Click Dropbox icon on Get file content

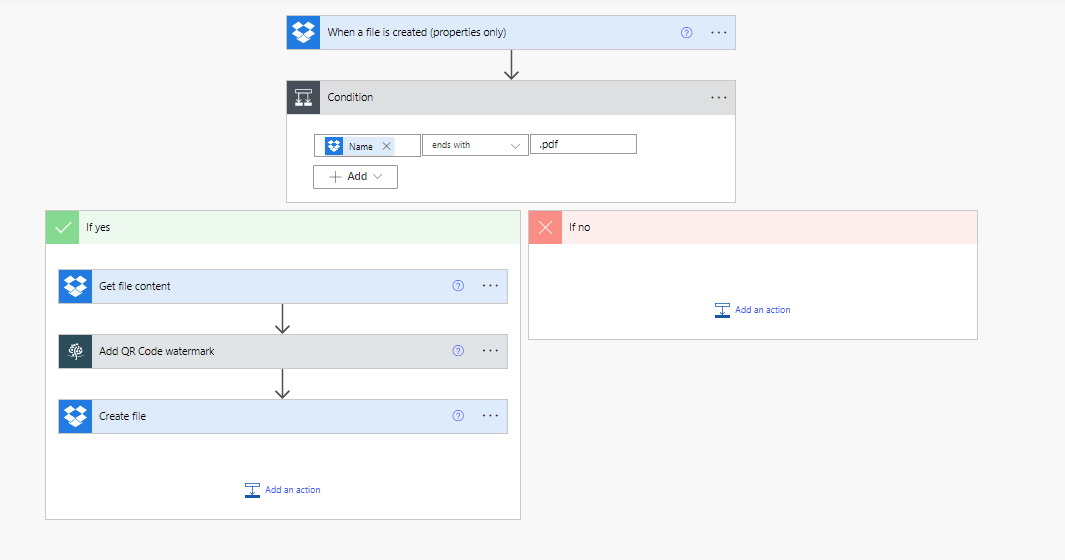(x=75, y=286)
